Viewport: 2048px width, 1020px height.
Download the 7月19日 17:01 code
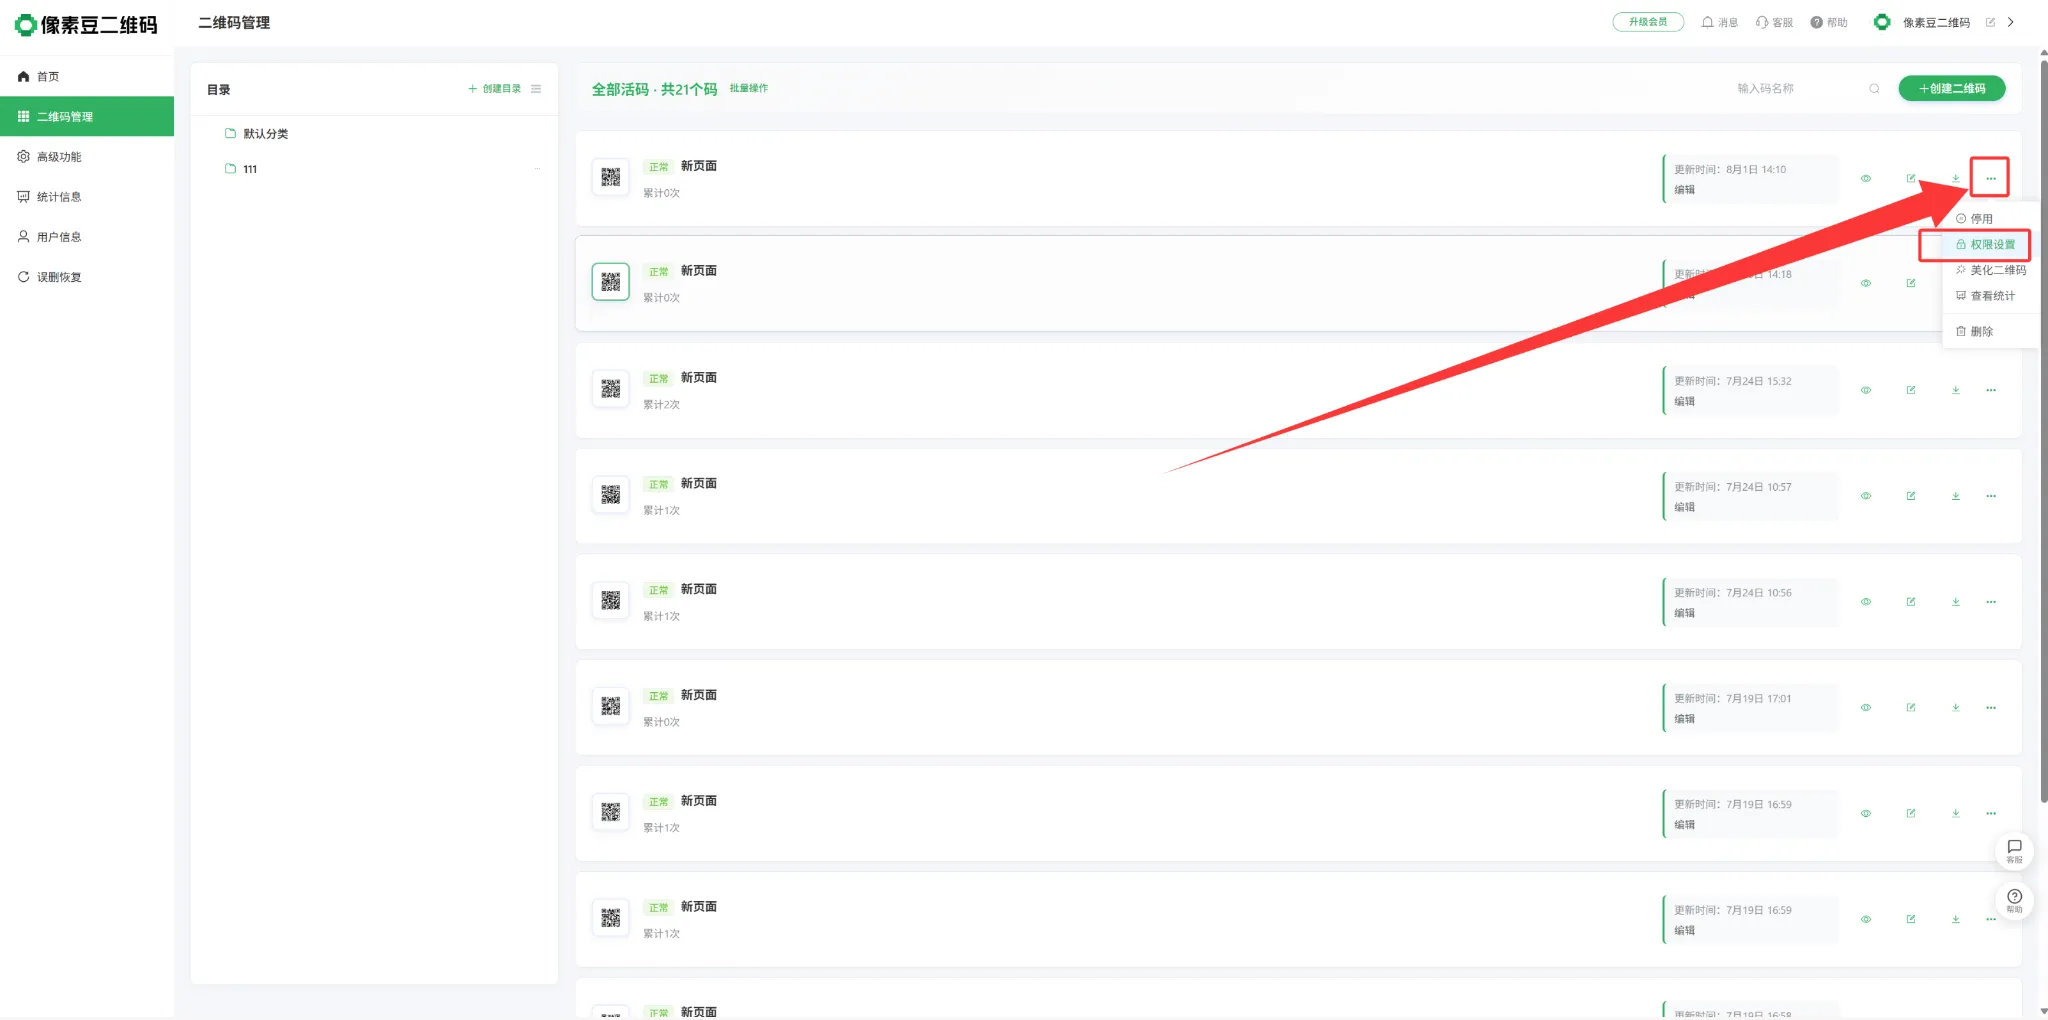1956,709
